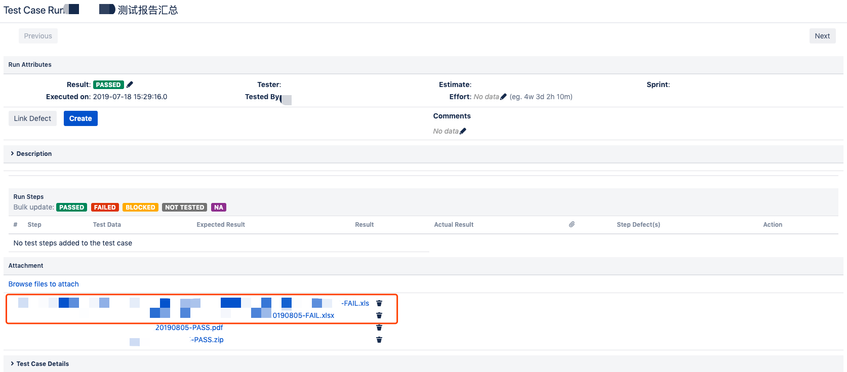Click the Test Data column header

click(x=107, y=224)
